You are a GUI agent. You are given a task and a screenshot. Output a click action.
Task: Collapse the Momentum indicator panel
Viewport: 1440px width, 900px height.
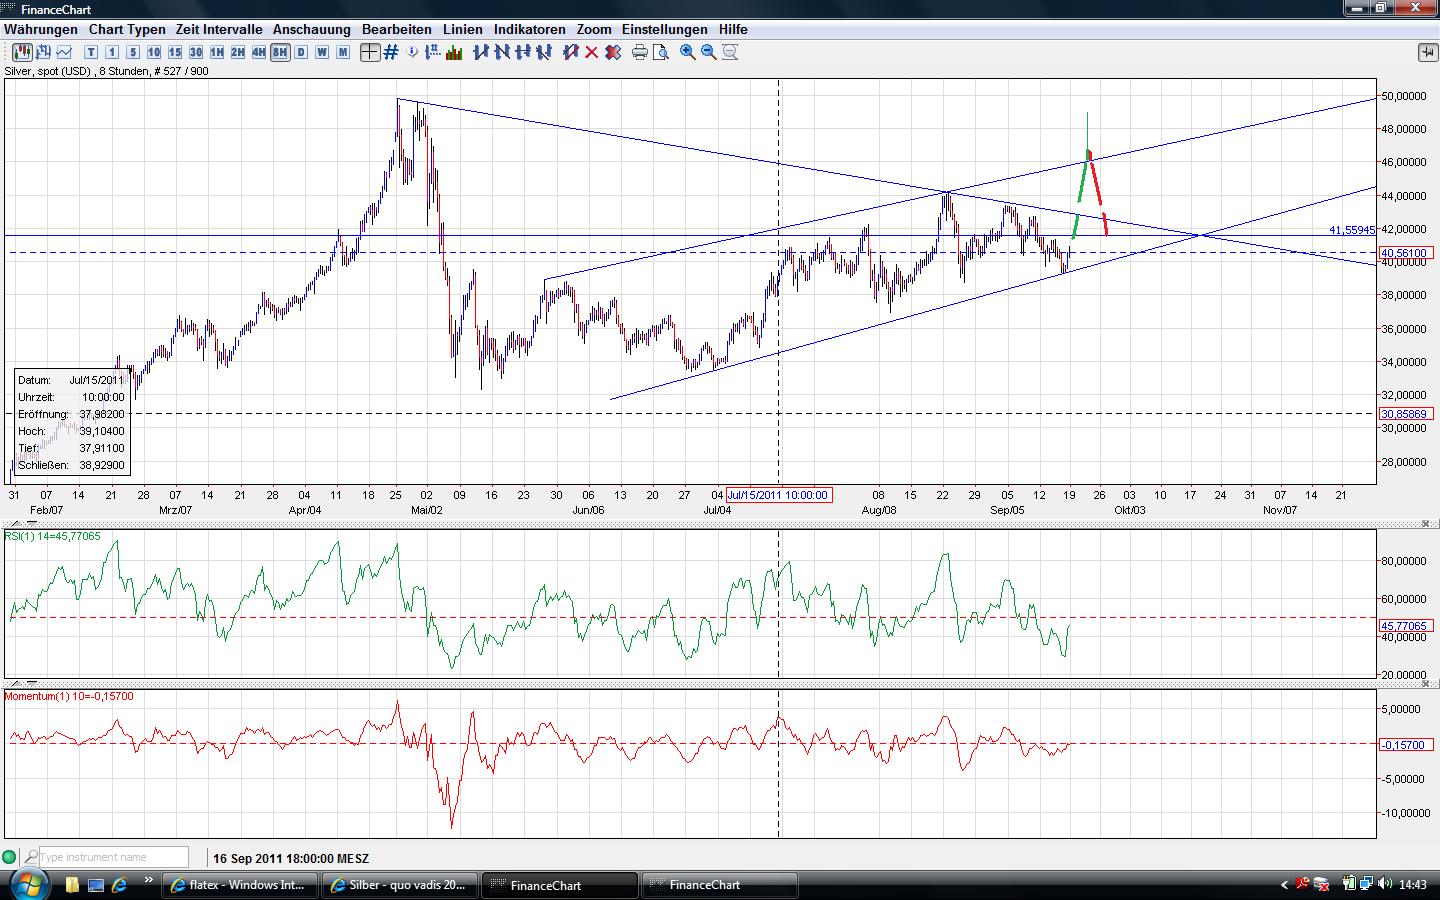tap(1425, 684)
